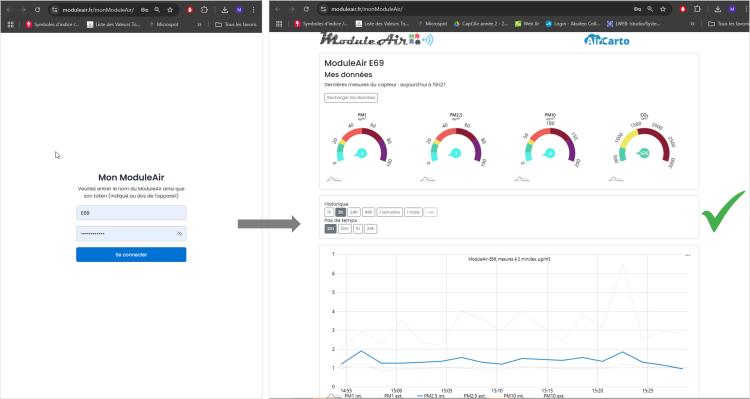
Task: Click the ModuleAir logo
Action: click(376, 39)
